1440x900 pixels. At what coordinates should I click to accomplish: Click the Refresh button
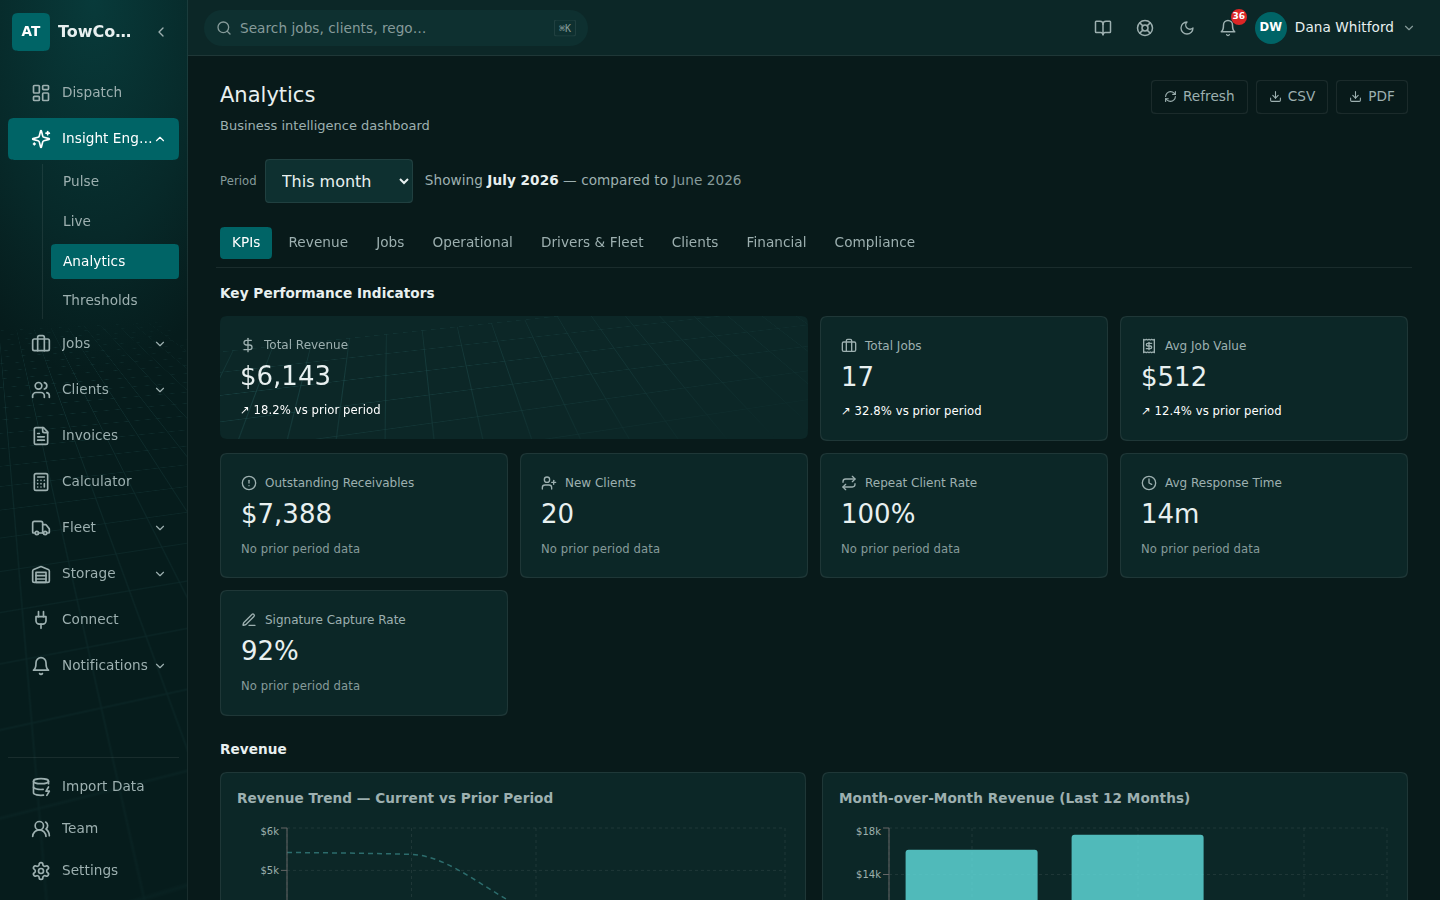coord(1199,97)
